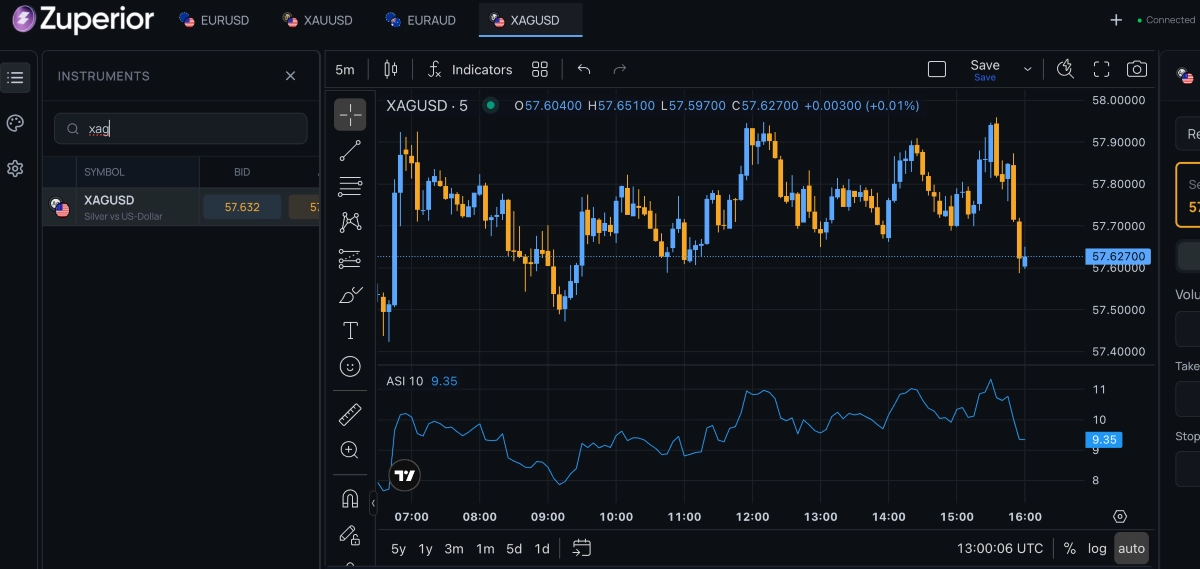
Task: Click the Zuperior logo
Action: (83, 19)
